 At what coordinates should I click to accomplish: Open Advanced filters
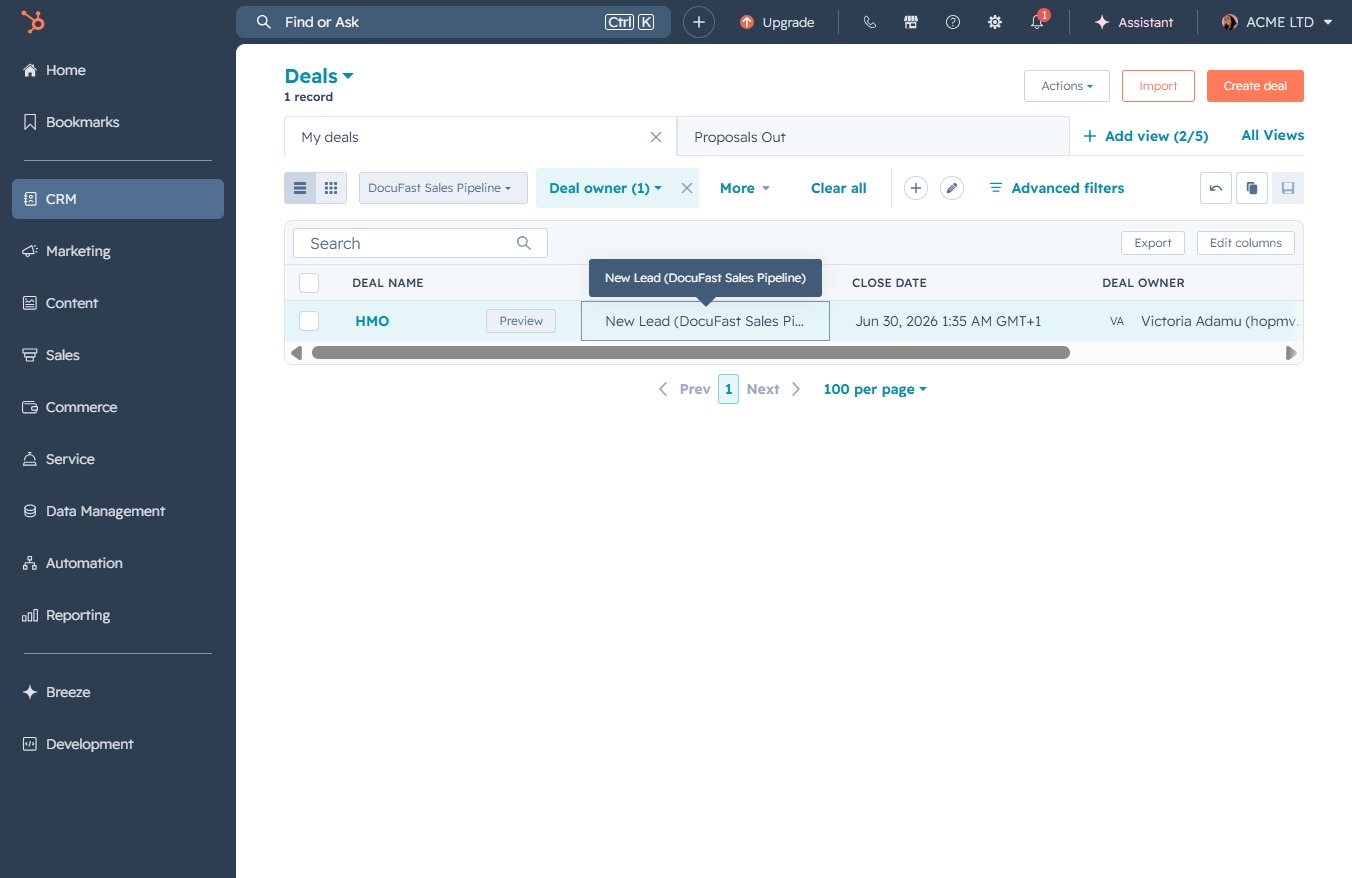point(1056,188)
